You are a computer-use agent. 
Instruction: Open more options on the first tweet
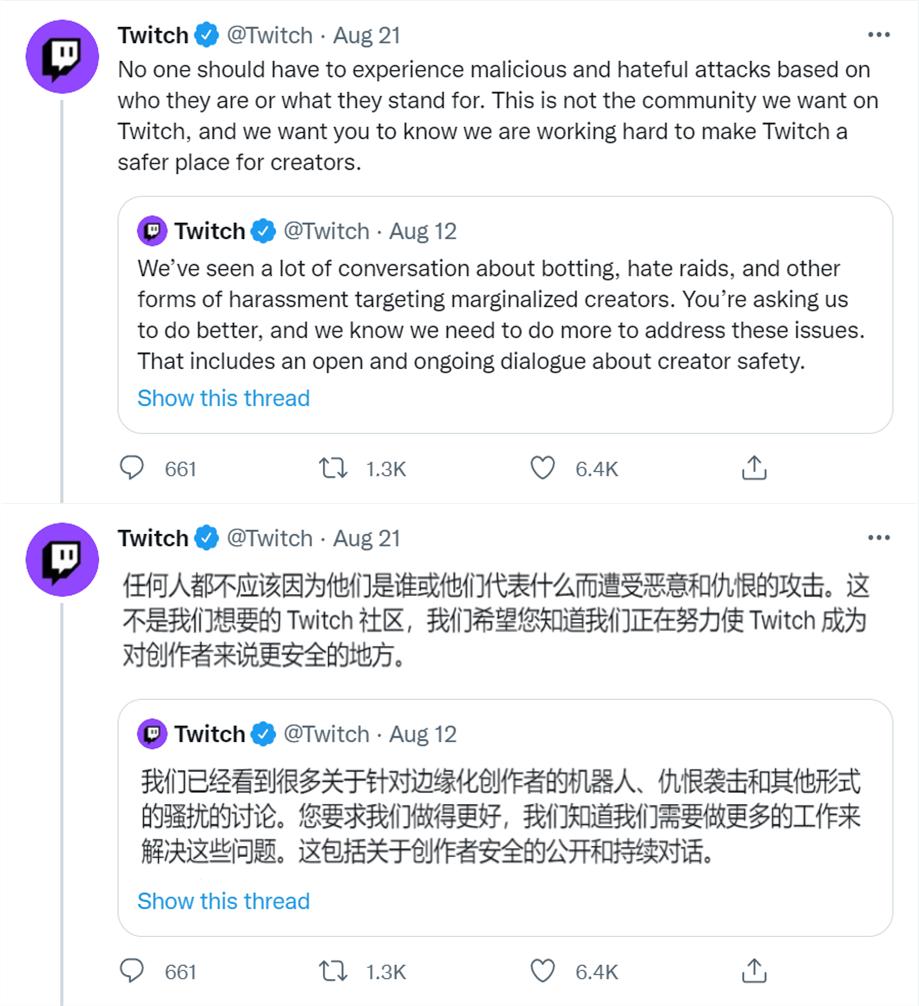[x=878, y=35]
